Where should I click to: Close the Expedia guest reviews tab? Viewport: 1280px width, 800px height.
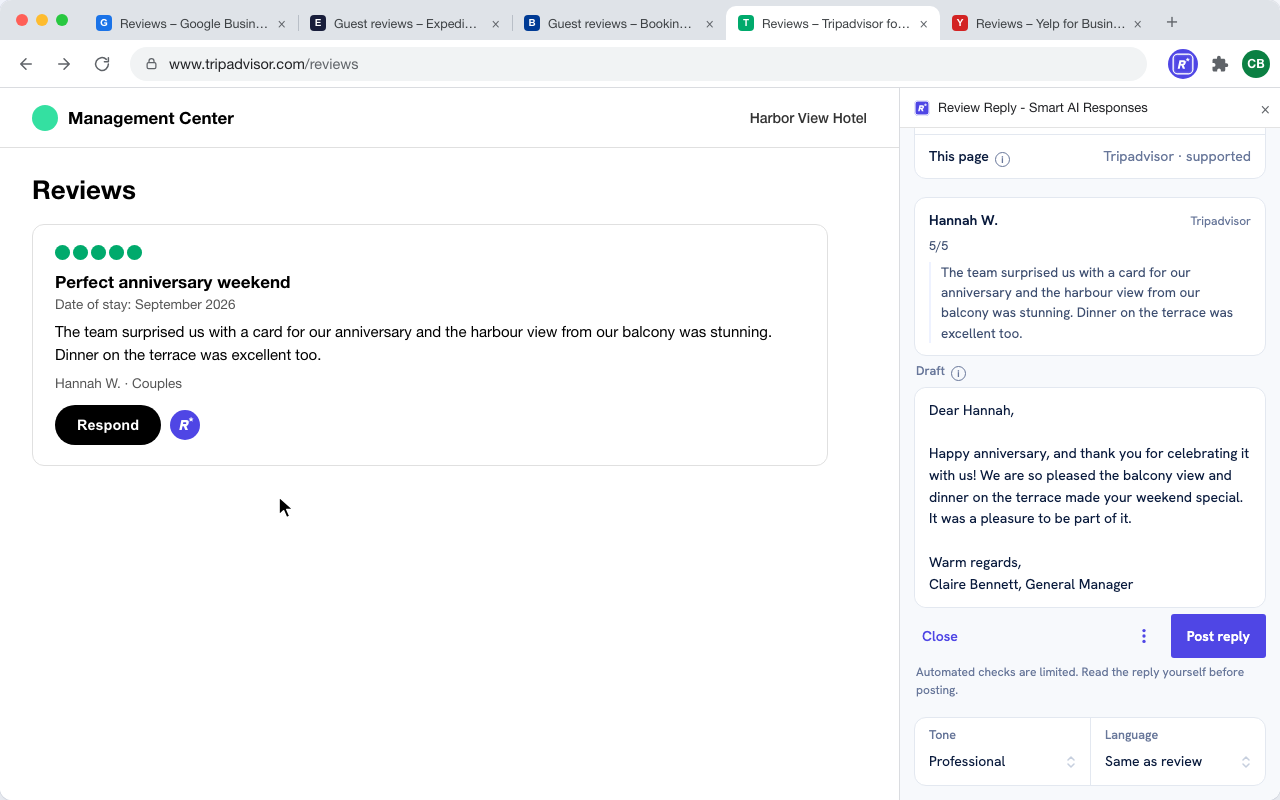coord(495,24)
